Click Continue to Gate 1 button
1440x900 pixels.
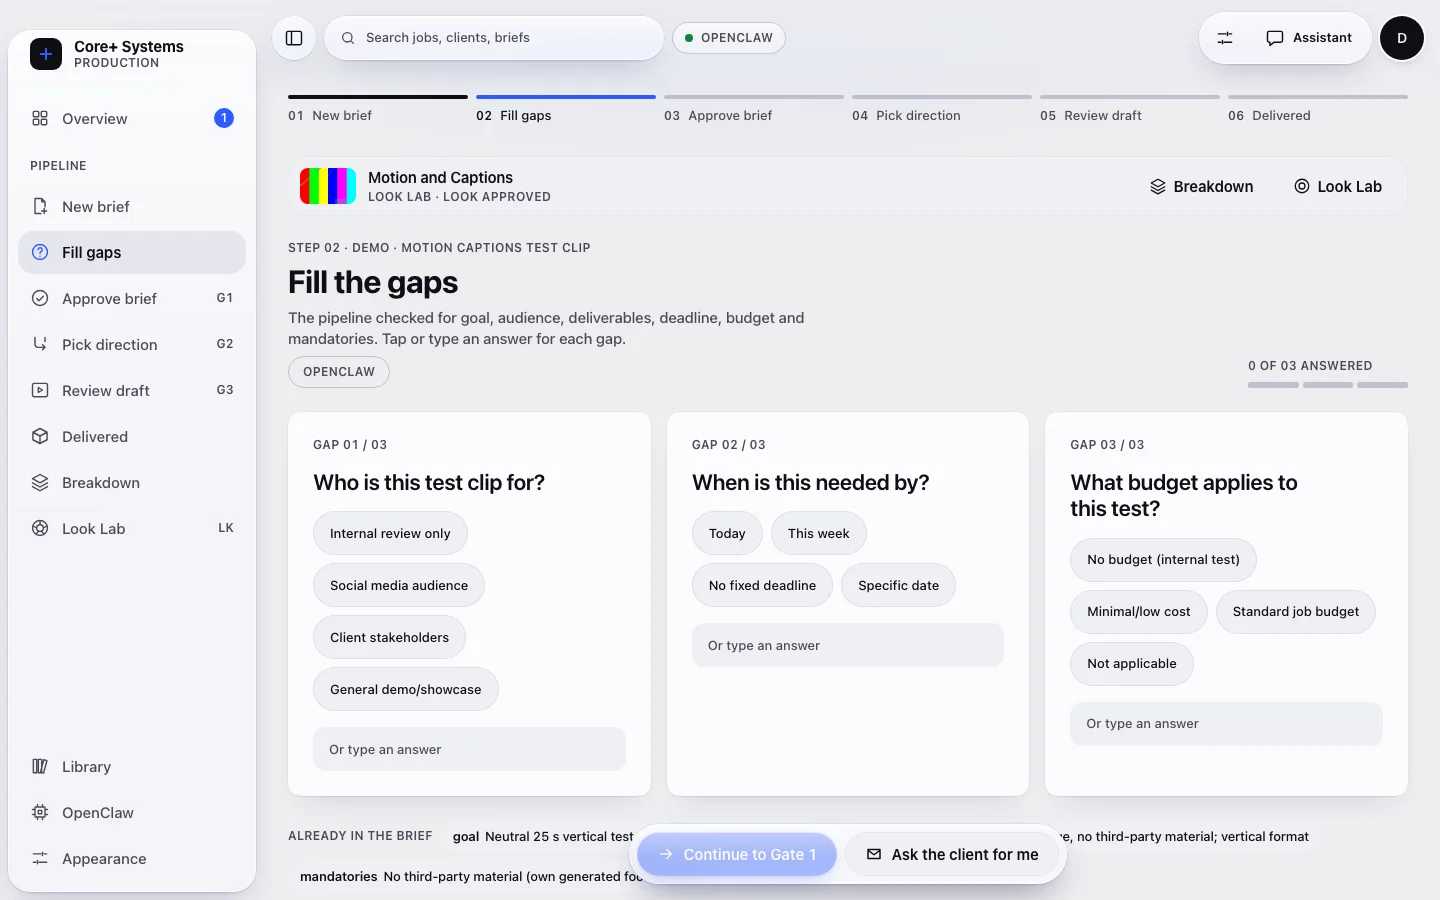(737, 855)
